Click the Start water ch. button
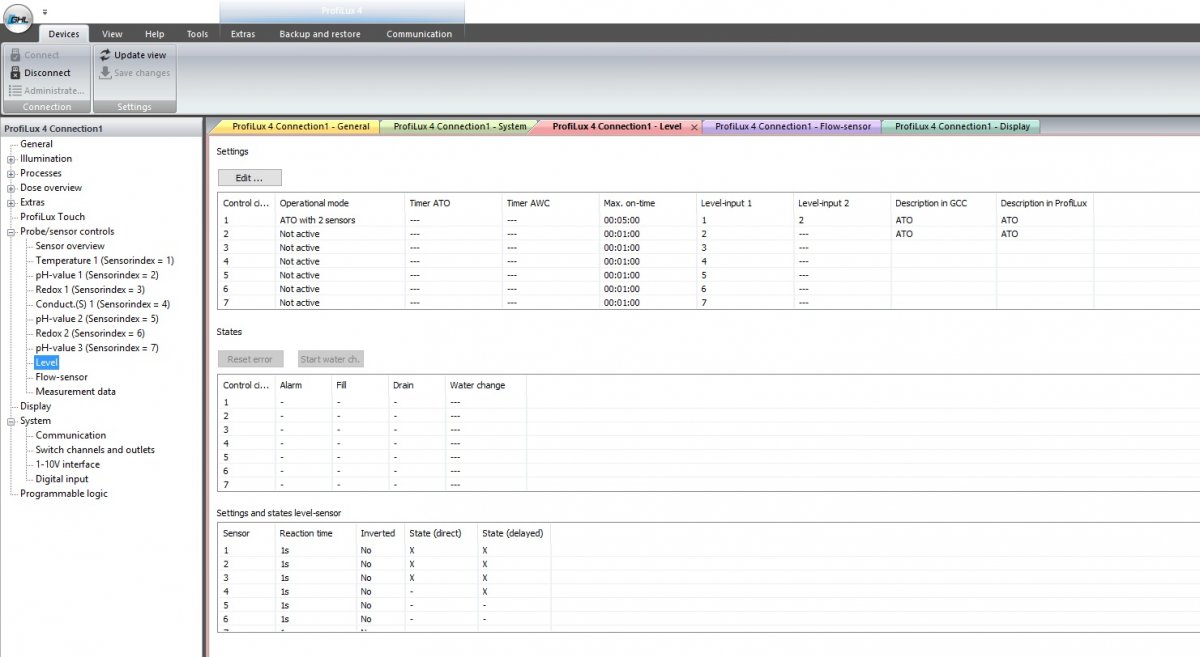 click(x=331, y=359)
